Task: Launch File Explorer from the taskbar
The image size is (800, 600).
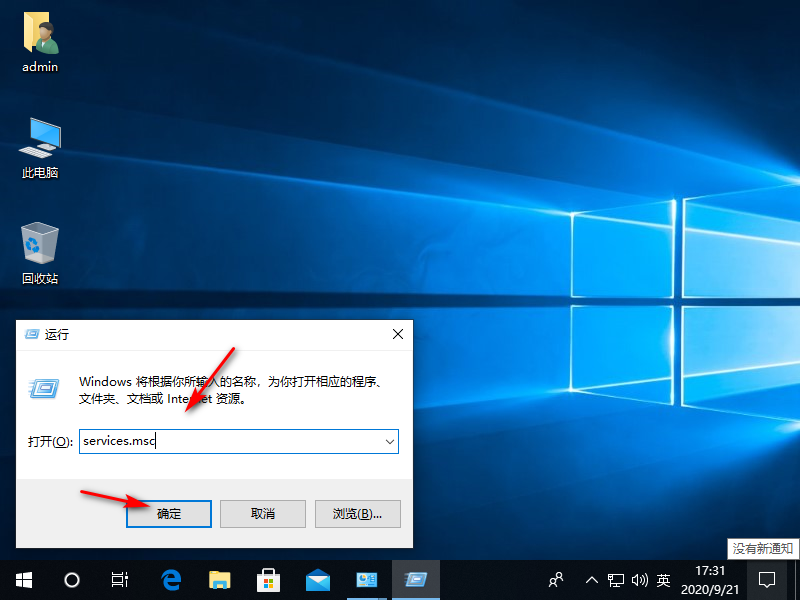Action: (x=219, y=580)
